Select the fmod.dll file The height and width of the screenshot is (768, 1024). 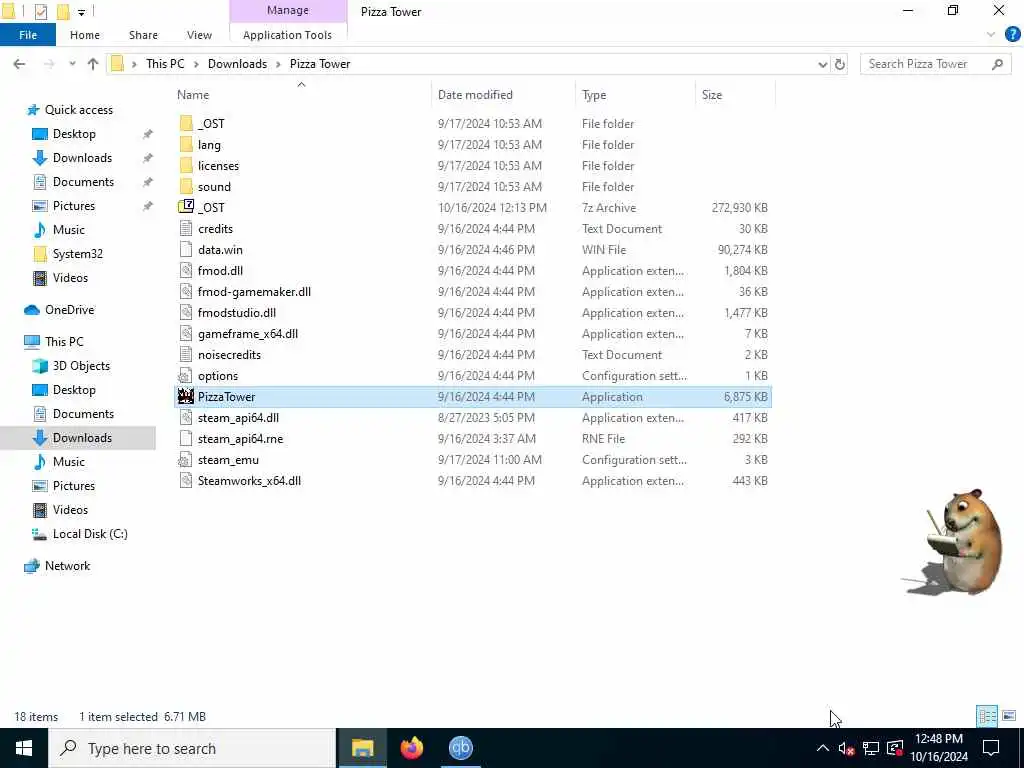[x=473, y=270]
